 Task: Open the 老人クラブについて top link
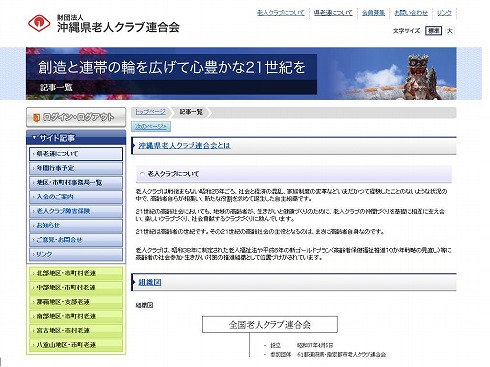[x=281, y=13]
